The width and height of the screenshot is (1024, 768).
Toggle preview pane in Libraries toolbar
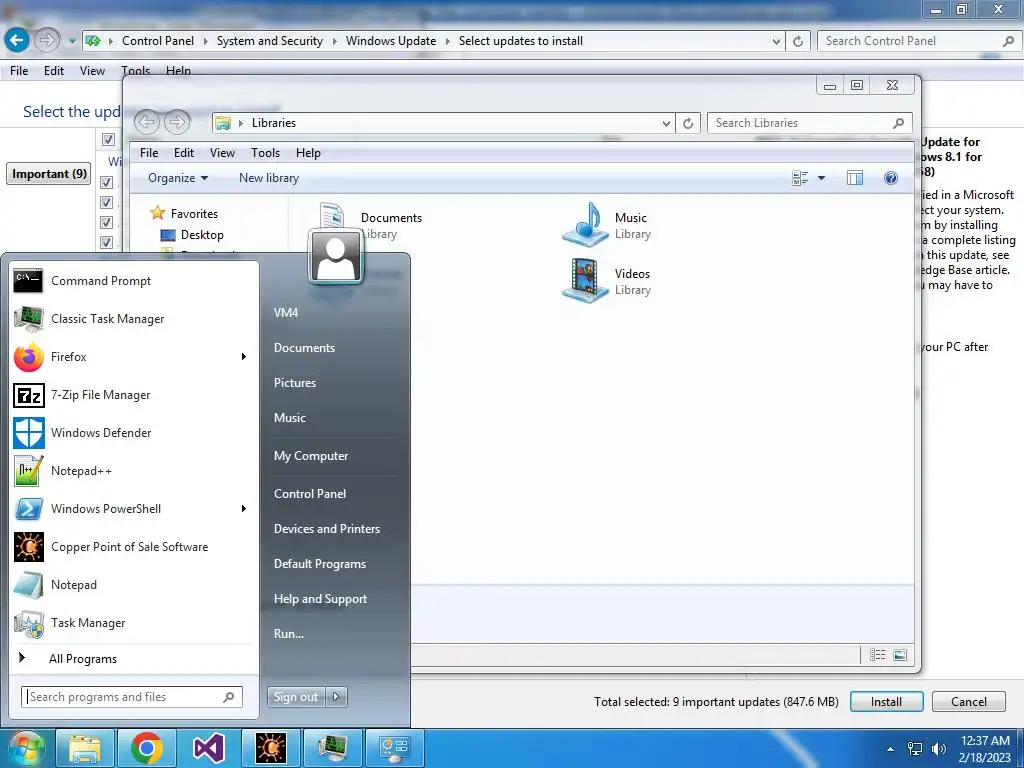855,178
